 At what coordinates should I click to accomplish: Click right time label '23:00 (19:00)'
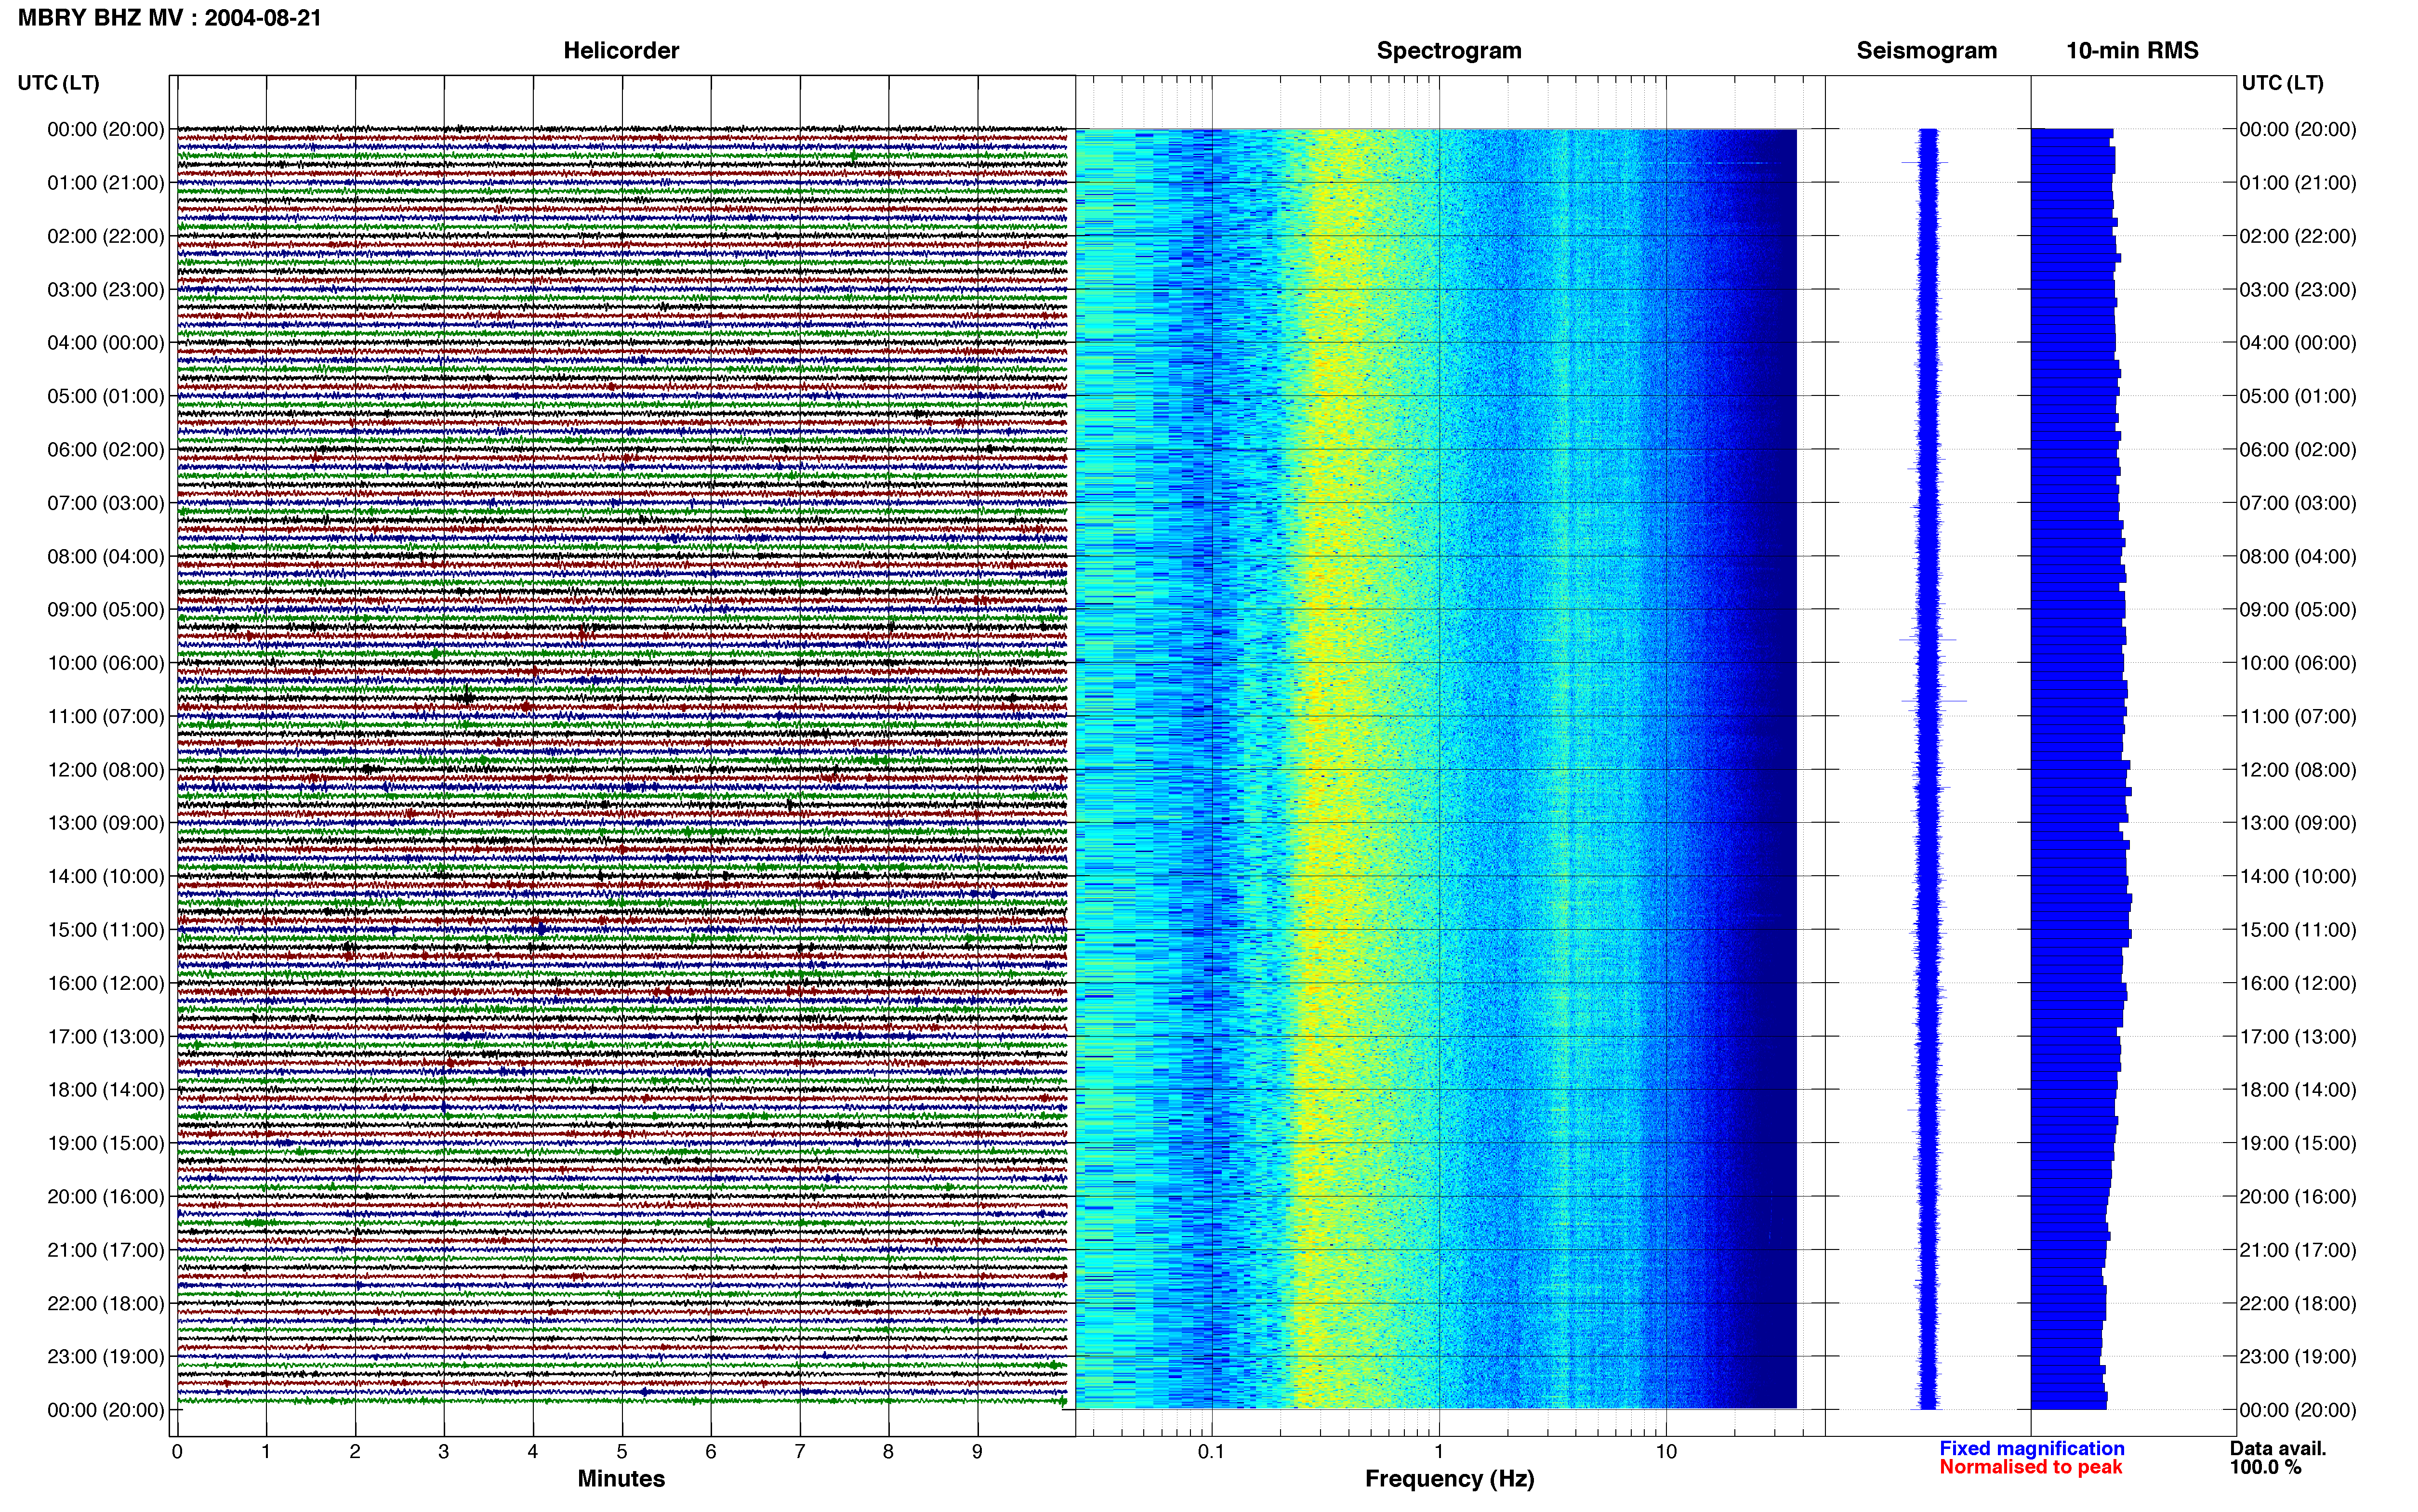click(2298, 1357)
